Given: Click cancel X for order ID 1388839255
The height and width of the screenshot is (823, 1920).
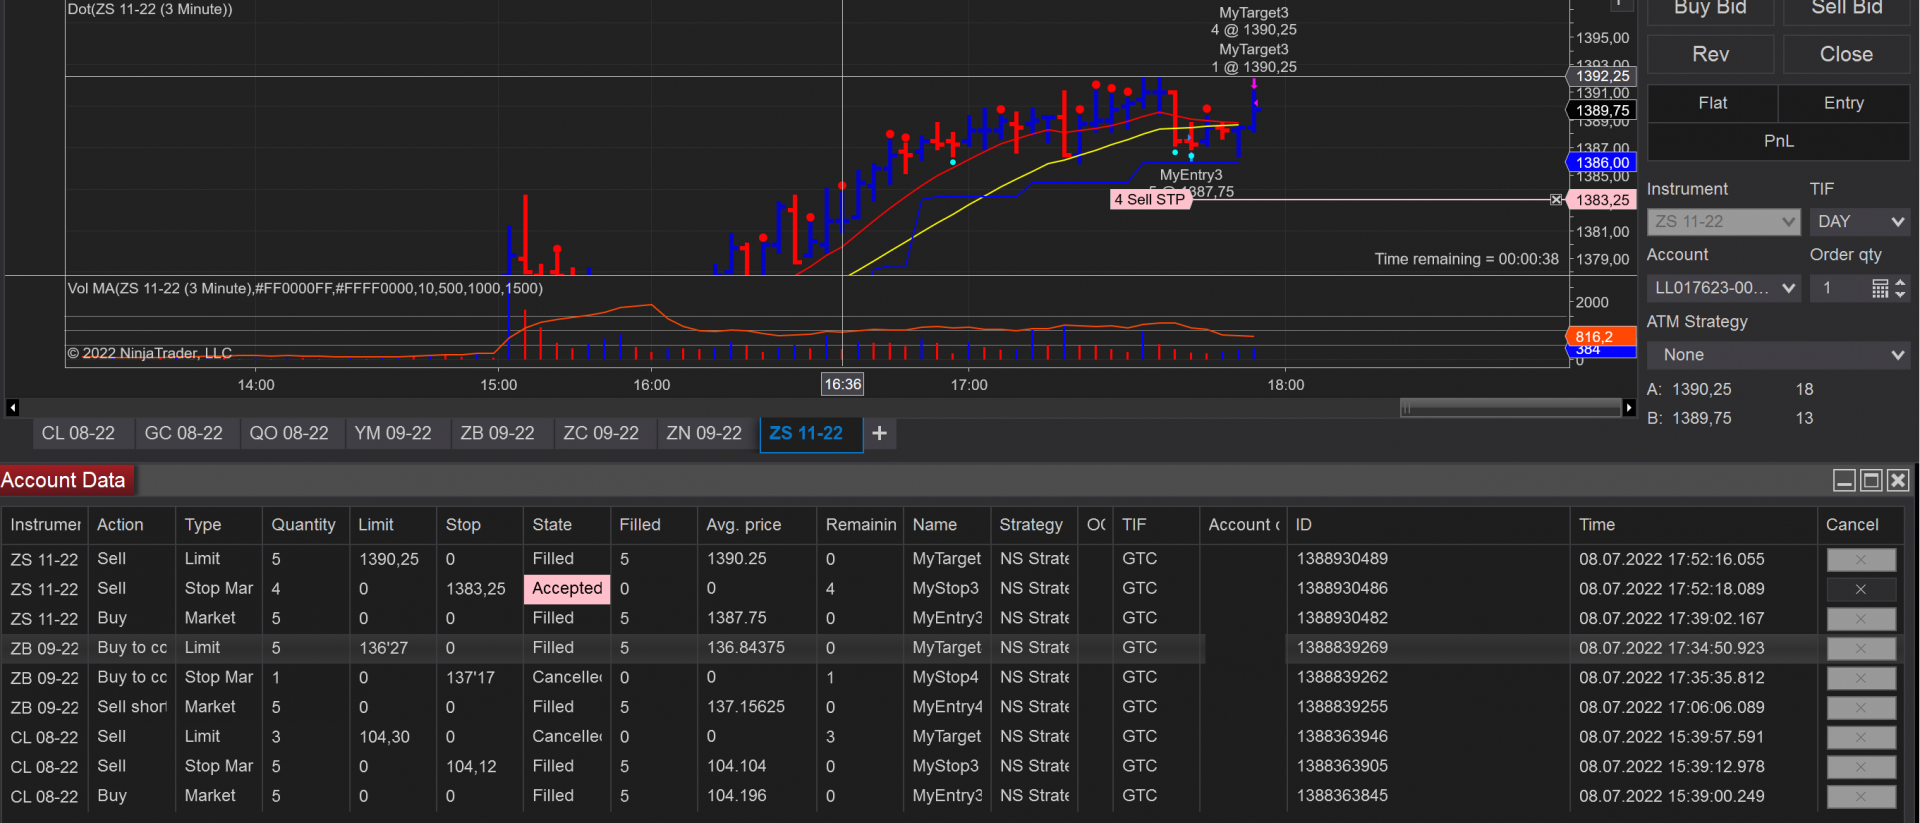Looking at the screenshot, I should tap(1861, 707).
